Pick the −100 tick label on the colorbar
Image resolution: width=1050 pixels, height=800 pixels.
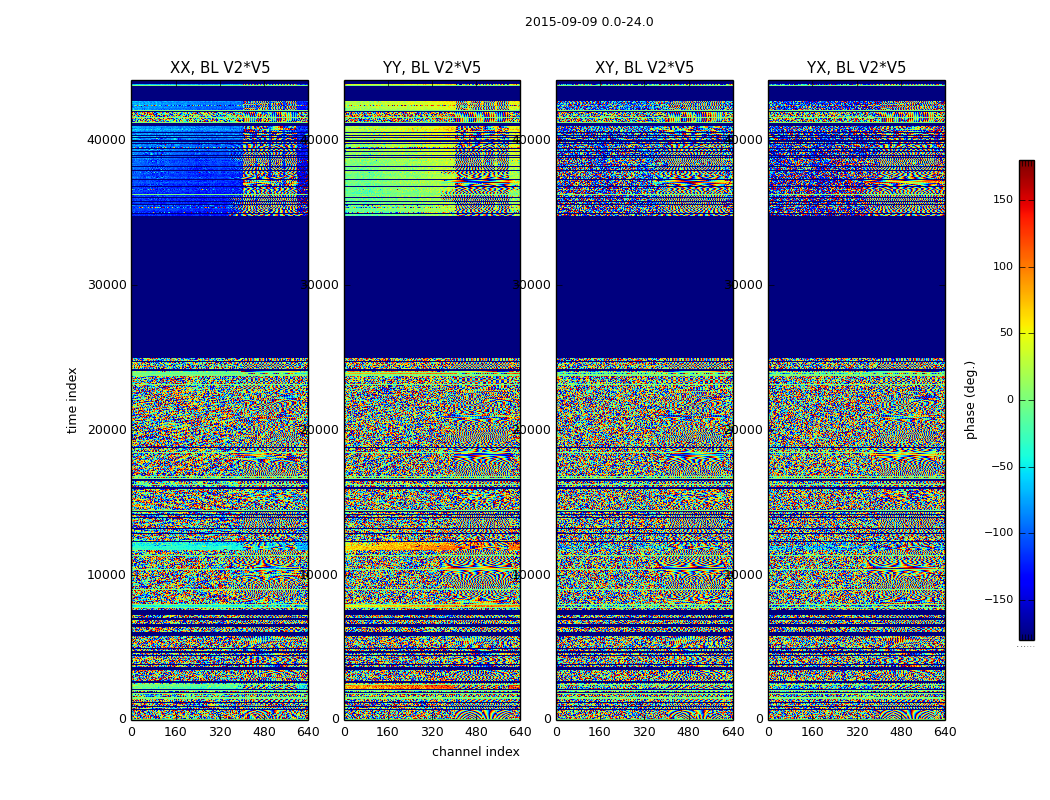tap(1000, 533)
